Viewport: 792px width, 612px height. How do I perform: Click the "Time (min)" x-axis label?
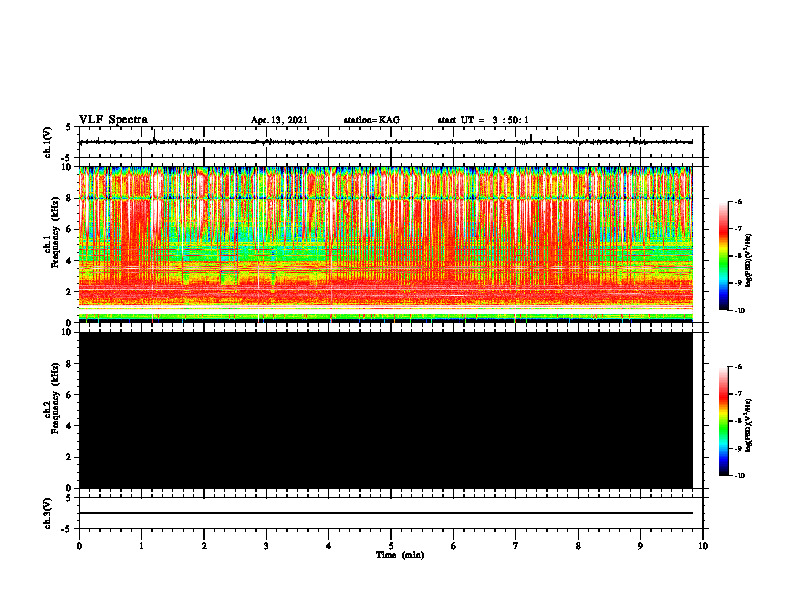coord(400,555)
